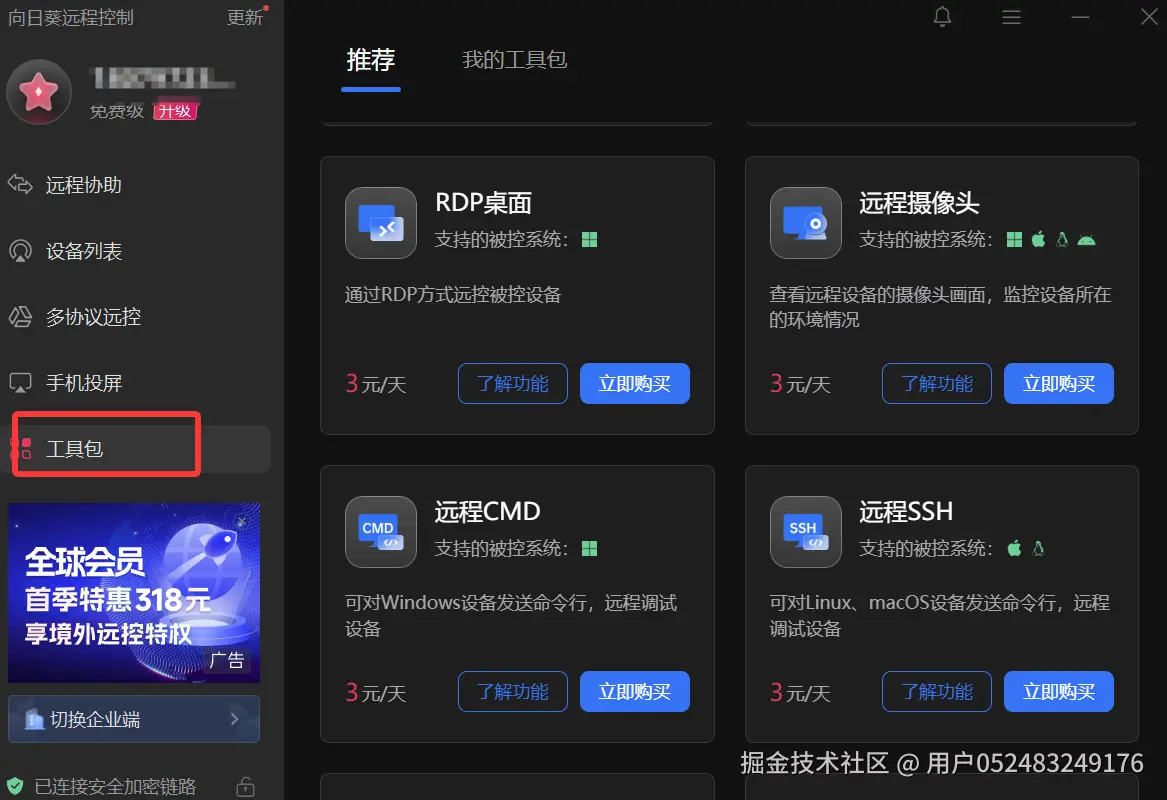Click Apple icon under 远程摄像头
The width and height of the screenshot is (1167, 800).
coord(1038,239)
